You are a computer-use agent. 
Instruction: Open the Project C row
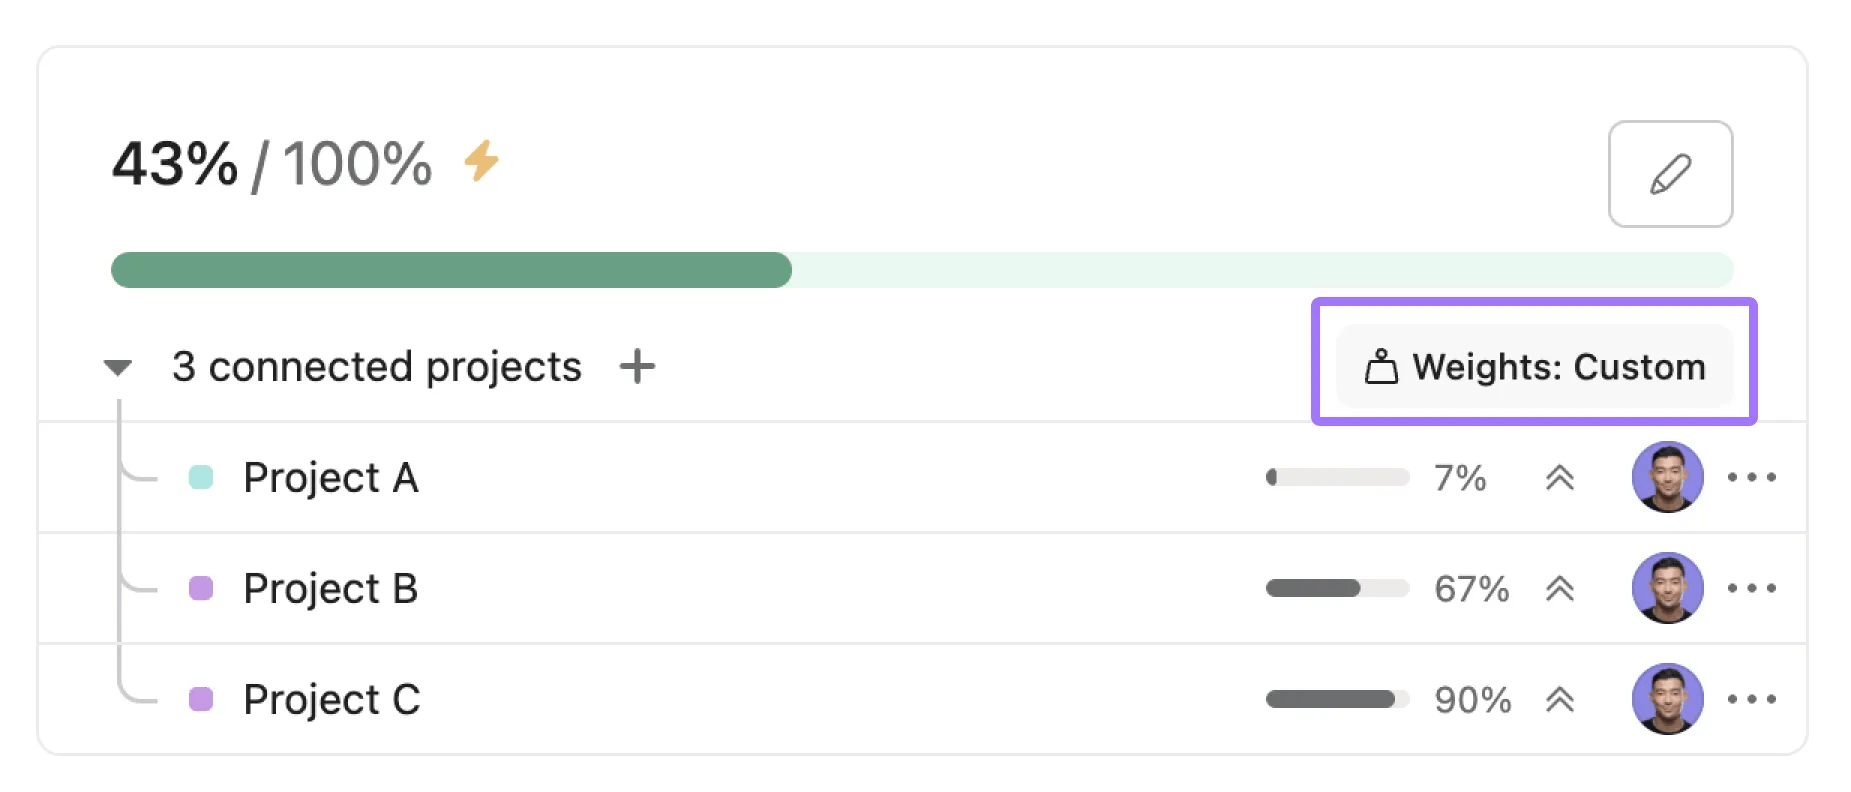point(331,700)
